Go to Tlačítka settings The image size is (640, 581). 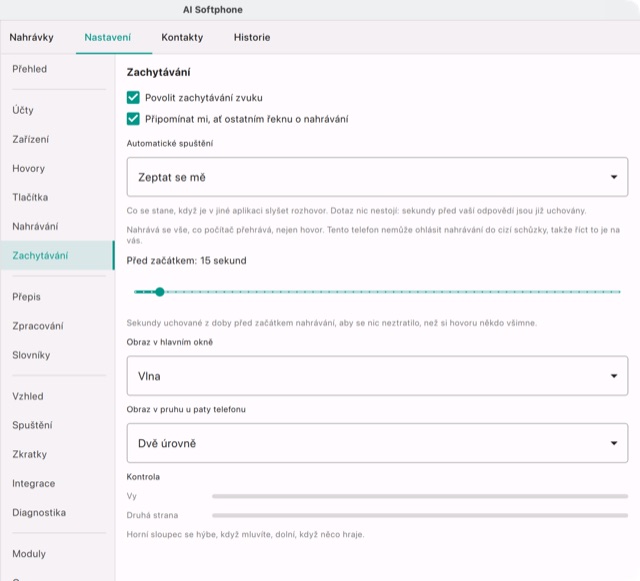(57, 197)
